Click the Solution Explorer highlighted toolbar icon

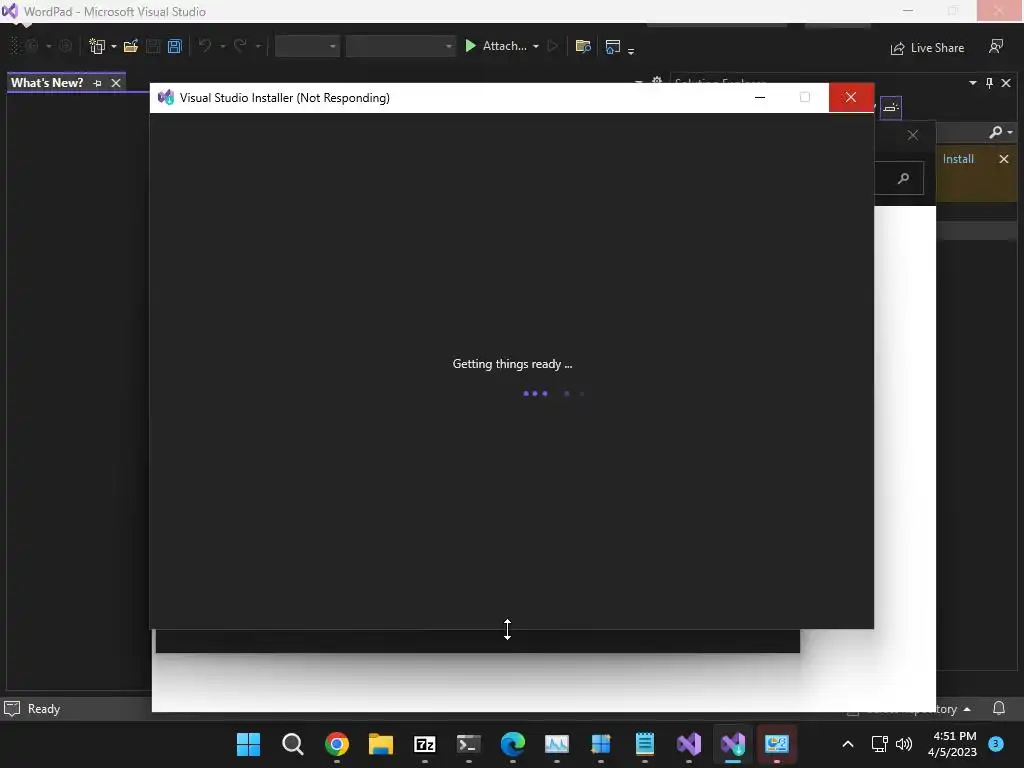pos(891,108)
